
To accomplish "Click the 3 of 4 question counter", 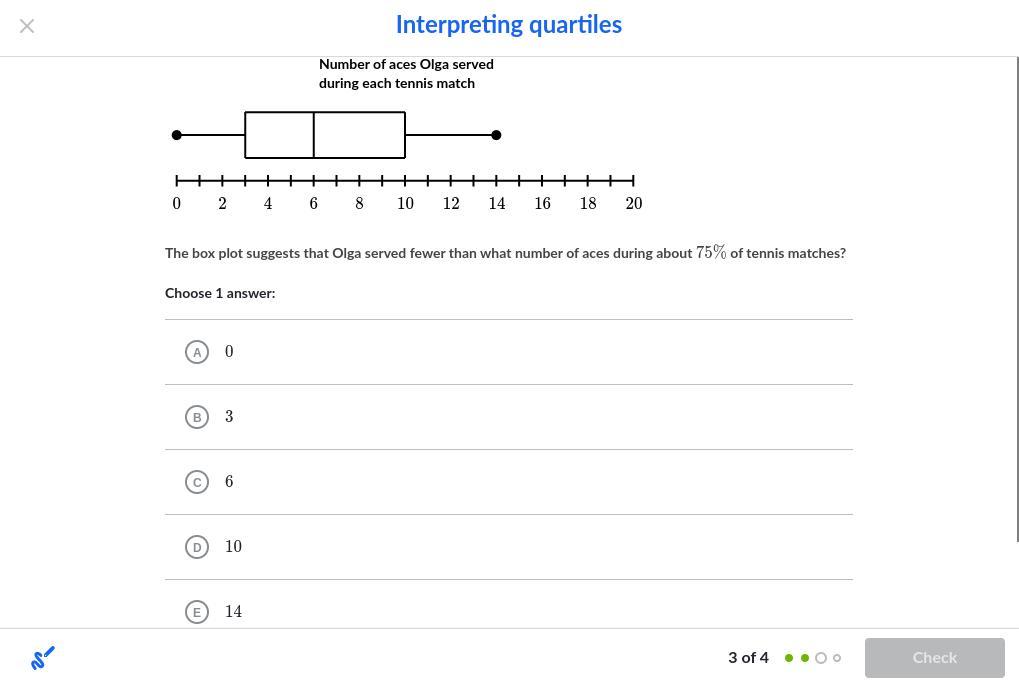I will [748, 658].
